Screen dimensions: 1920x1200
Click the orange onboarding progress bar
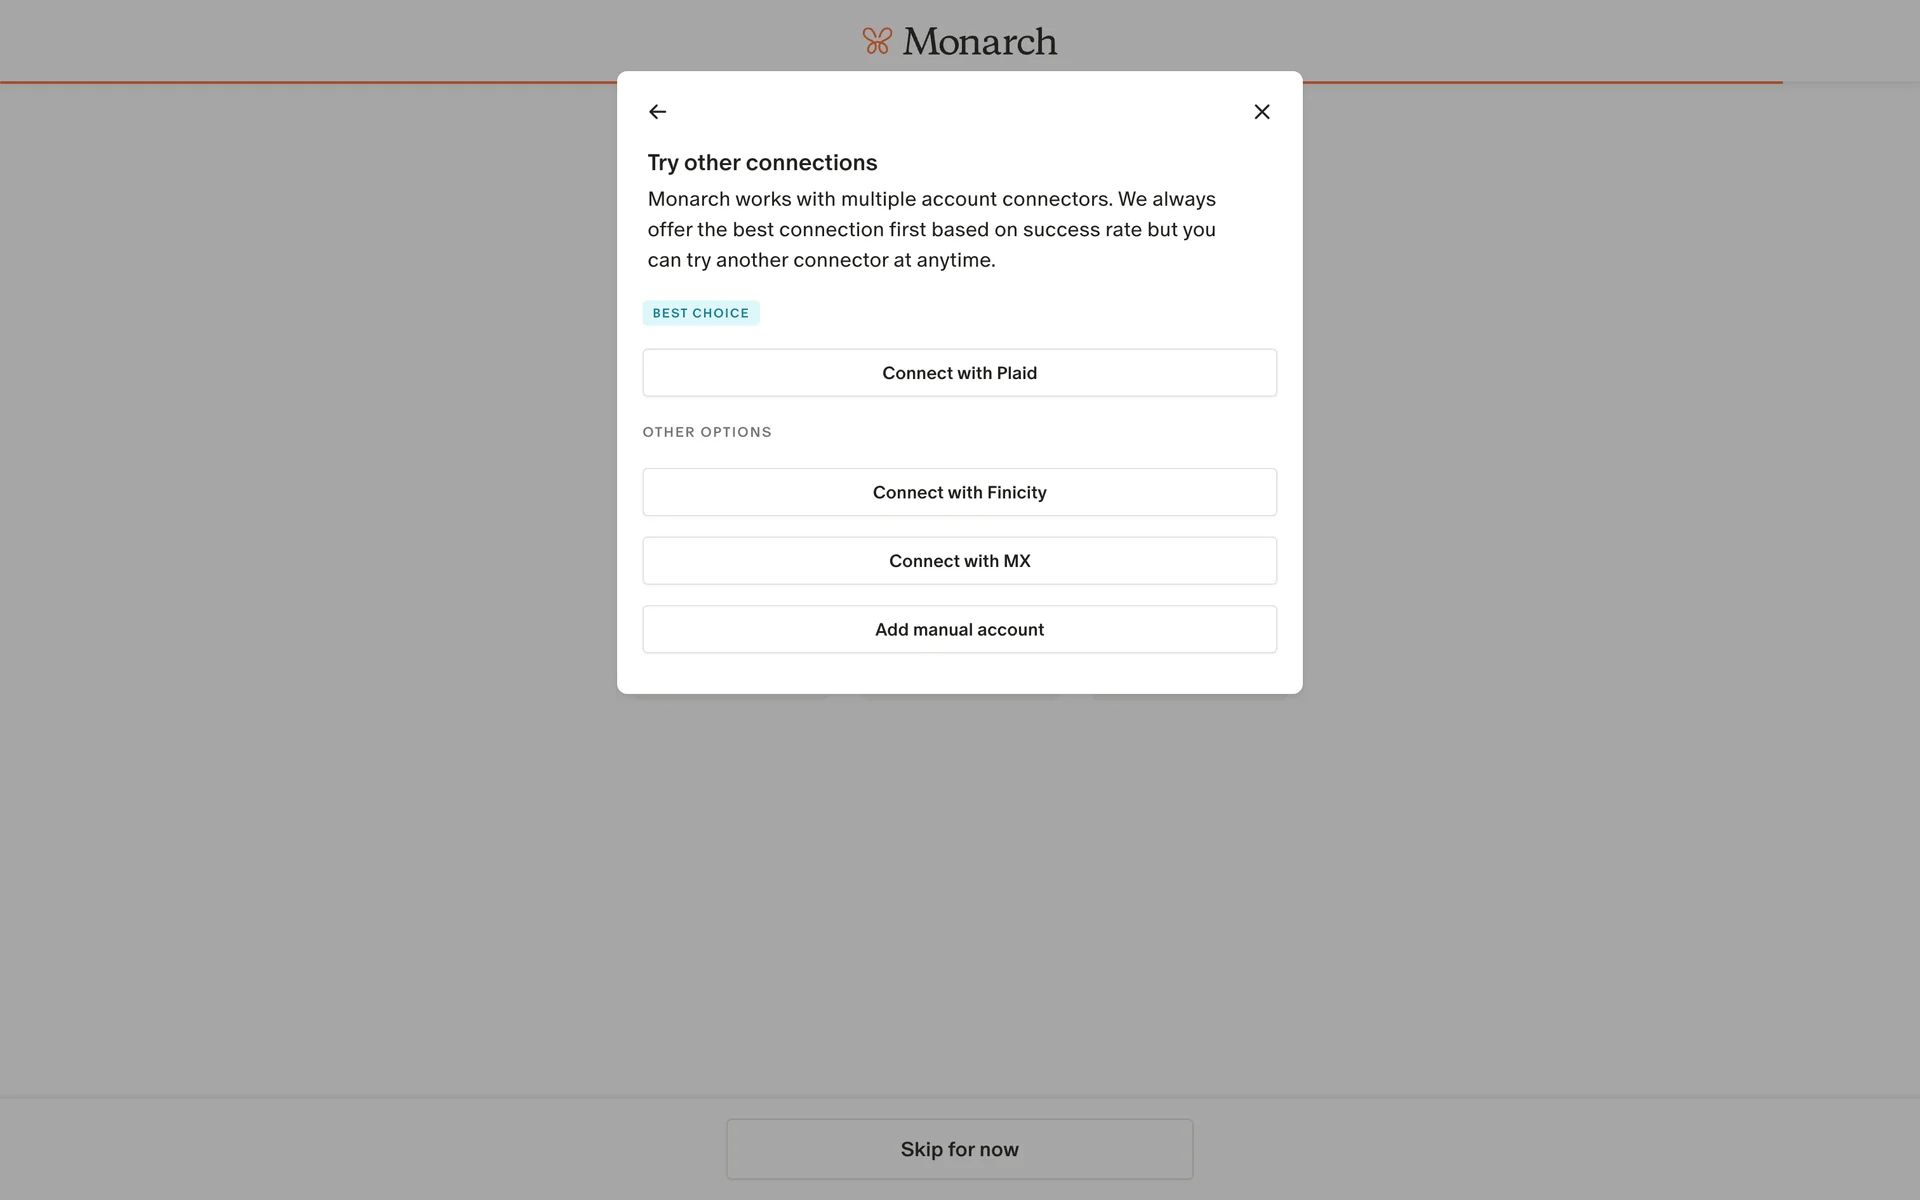[300, 82]
